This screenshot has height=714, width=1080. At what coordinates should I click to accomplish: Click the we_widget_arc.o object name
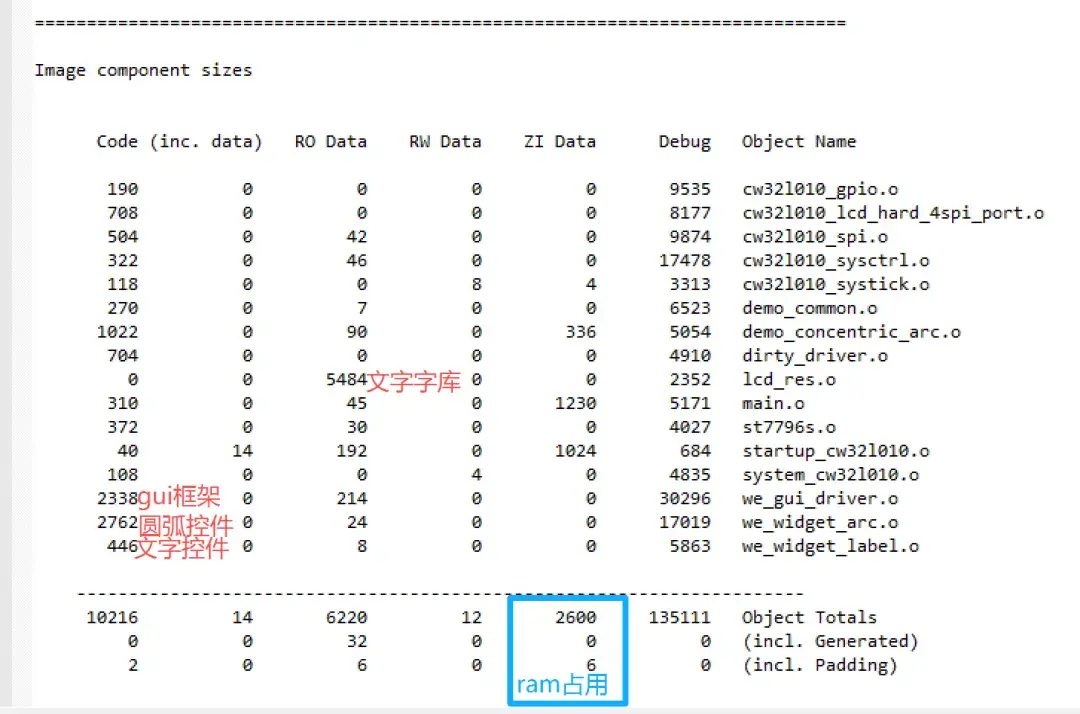(x=820, y=523)
